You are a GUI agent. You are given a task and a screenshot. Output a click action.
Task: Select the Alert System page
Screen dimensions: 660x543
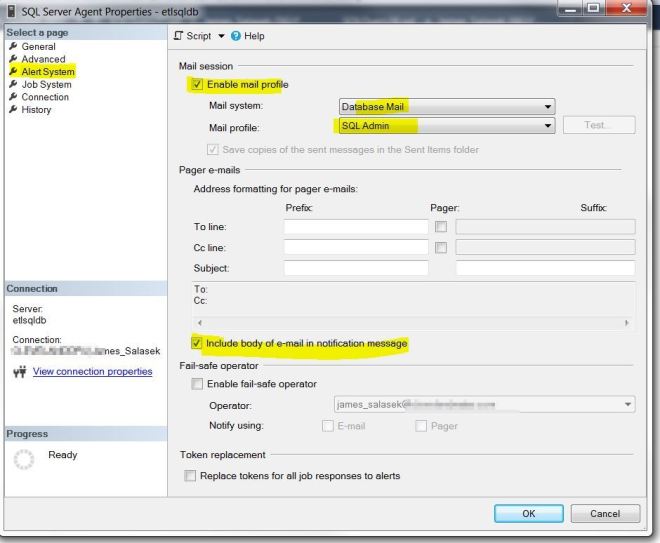pyautogui.click(x=48, y=72)
